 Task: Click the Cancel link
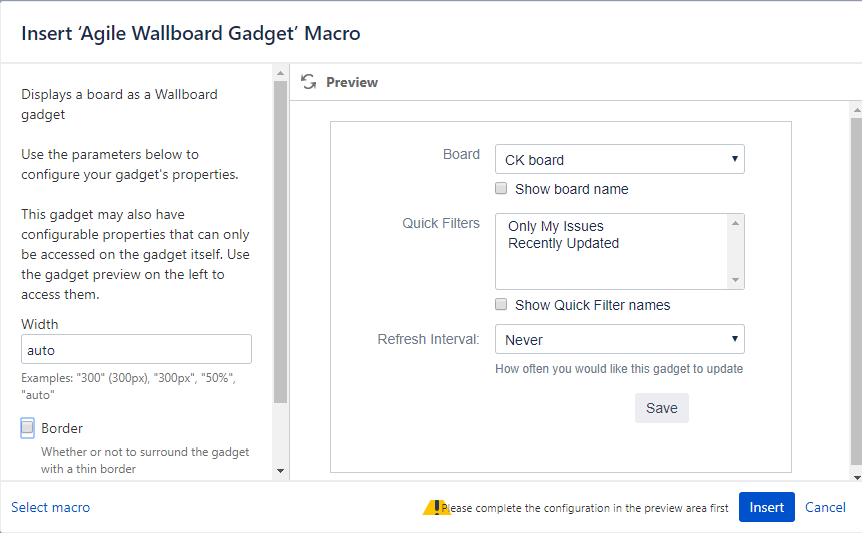[825, 507]
